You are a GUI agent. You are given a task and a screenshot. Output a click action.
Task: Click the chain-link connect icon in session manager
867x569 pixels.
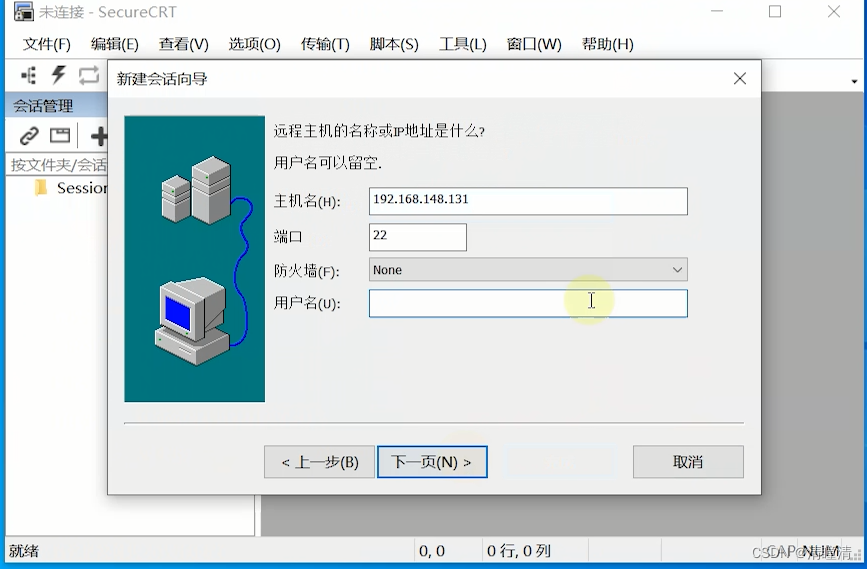29,135
